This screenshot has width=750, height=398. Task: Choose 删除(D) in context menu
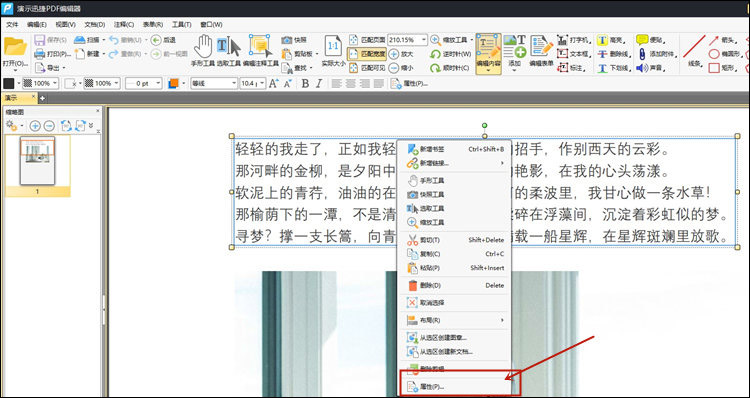coord(455,285)
